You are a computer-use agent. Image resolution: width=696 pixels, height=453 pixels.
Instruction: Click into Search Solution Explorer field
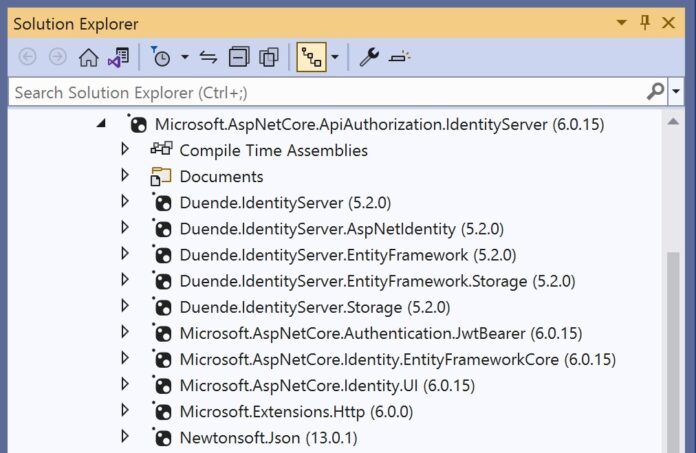point(320,92)
